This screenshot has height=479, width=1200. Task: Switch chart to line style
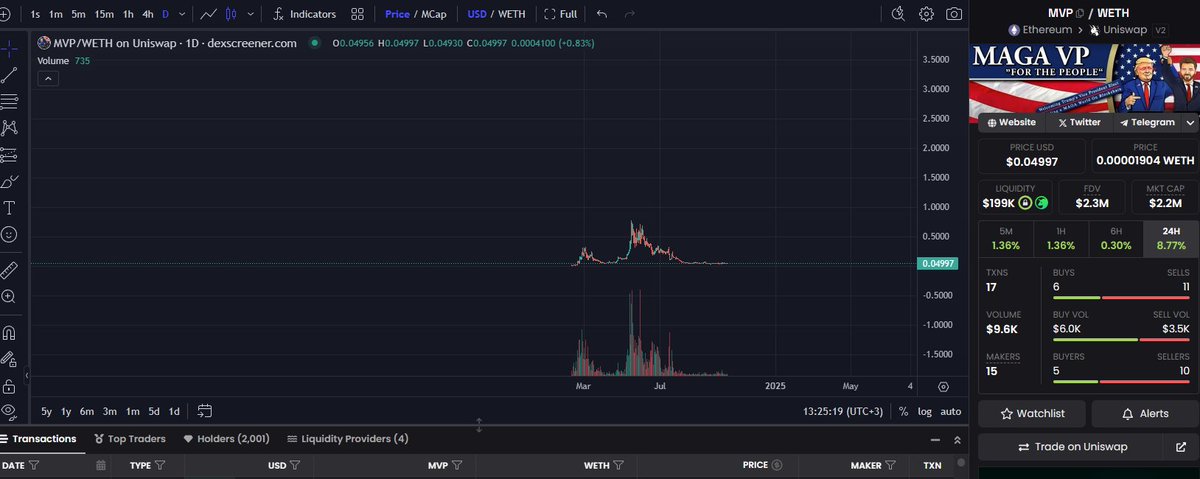coord(208,14)
